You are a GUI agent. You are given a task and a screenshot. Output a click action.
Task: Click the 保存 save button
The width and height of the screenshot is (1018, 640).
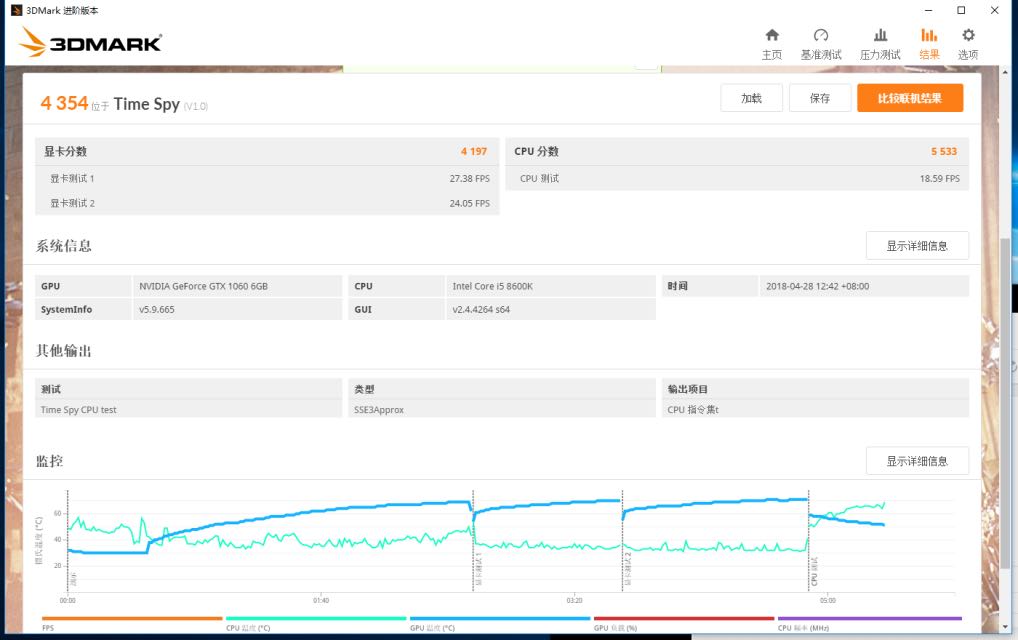820,98
